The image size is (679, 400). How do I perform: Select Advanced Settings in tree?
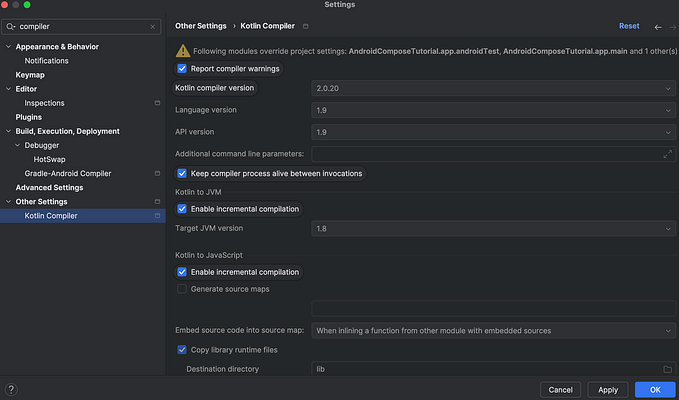(49, 187)
